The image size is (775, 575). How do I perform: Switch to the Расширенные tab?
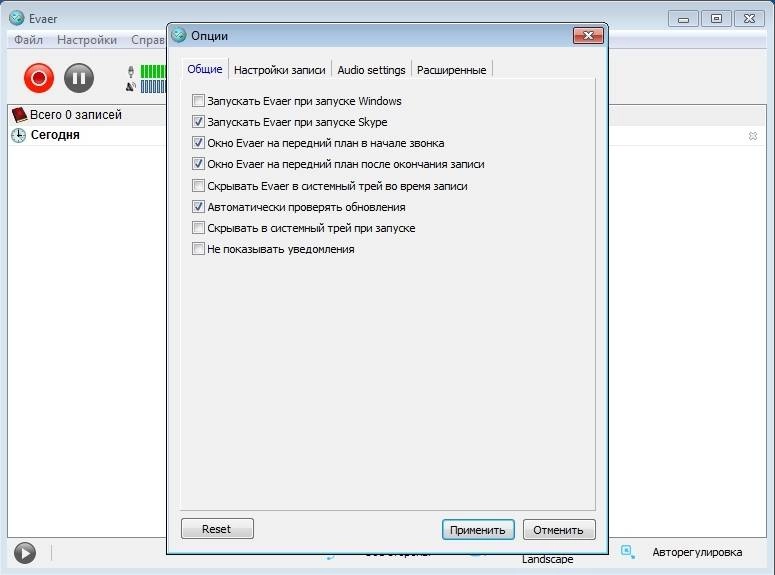tap(451, 70)
